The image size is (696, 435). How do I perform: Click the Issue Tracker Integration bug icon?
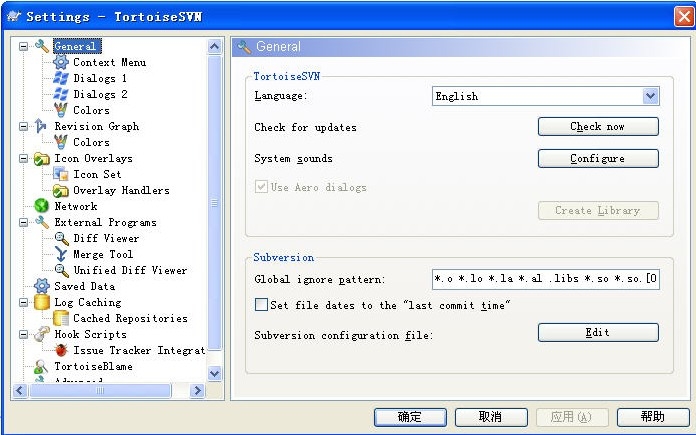[61, 350]
